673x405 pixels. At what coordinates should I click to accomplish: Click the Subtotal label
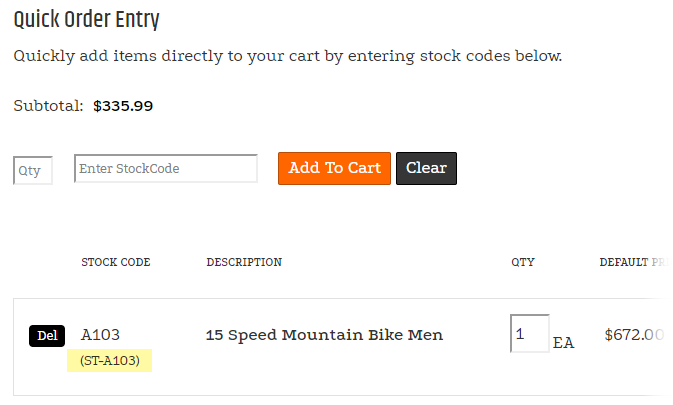click(48, 105)
